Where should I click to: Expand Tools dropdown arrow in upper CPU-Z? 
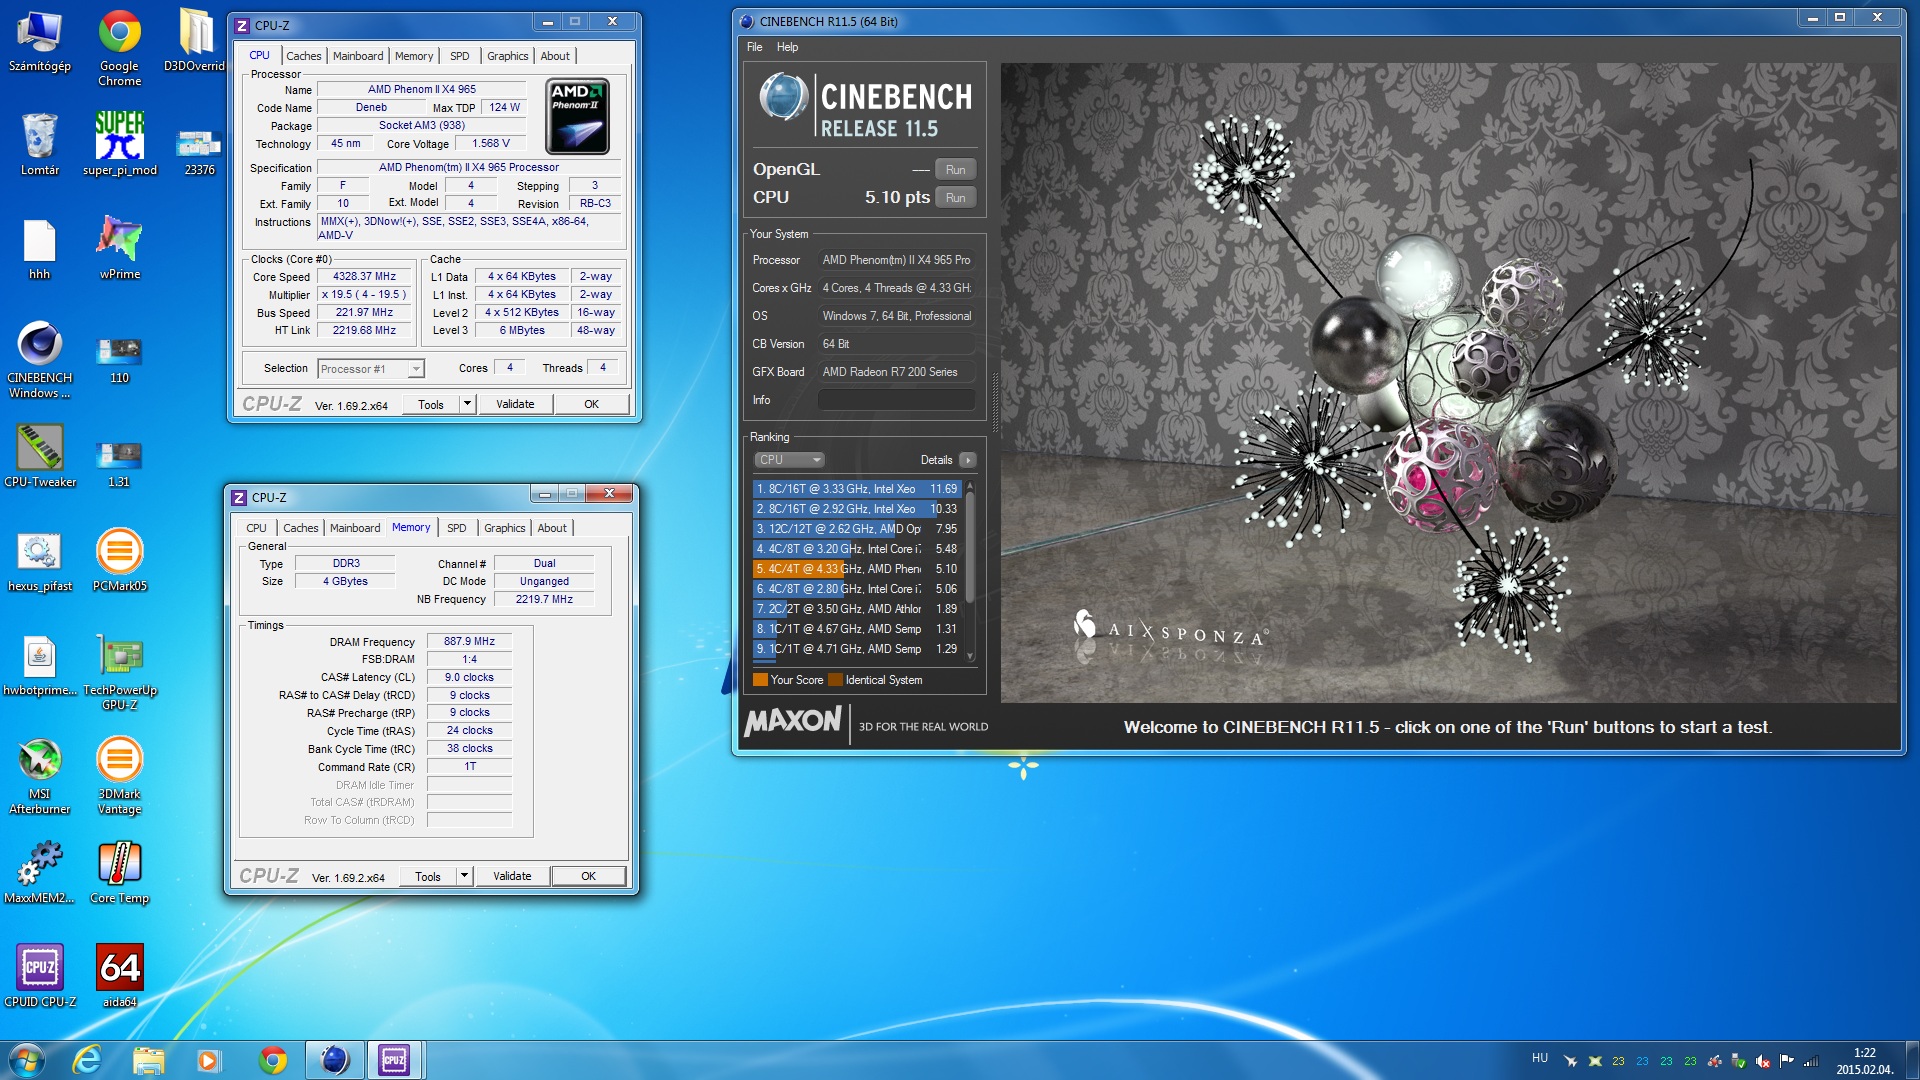pos(467,404)
